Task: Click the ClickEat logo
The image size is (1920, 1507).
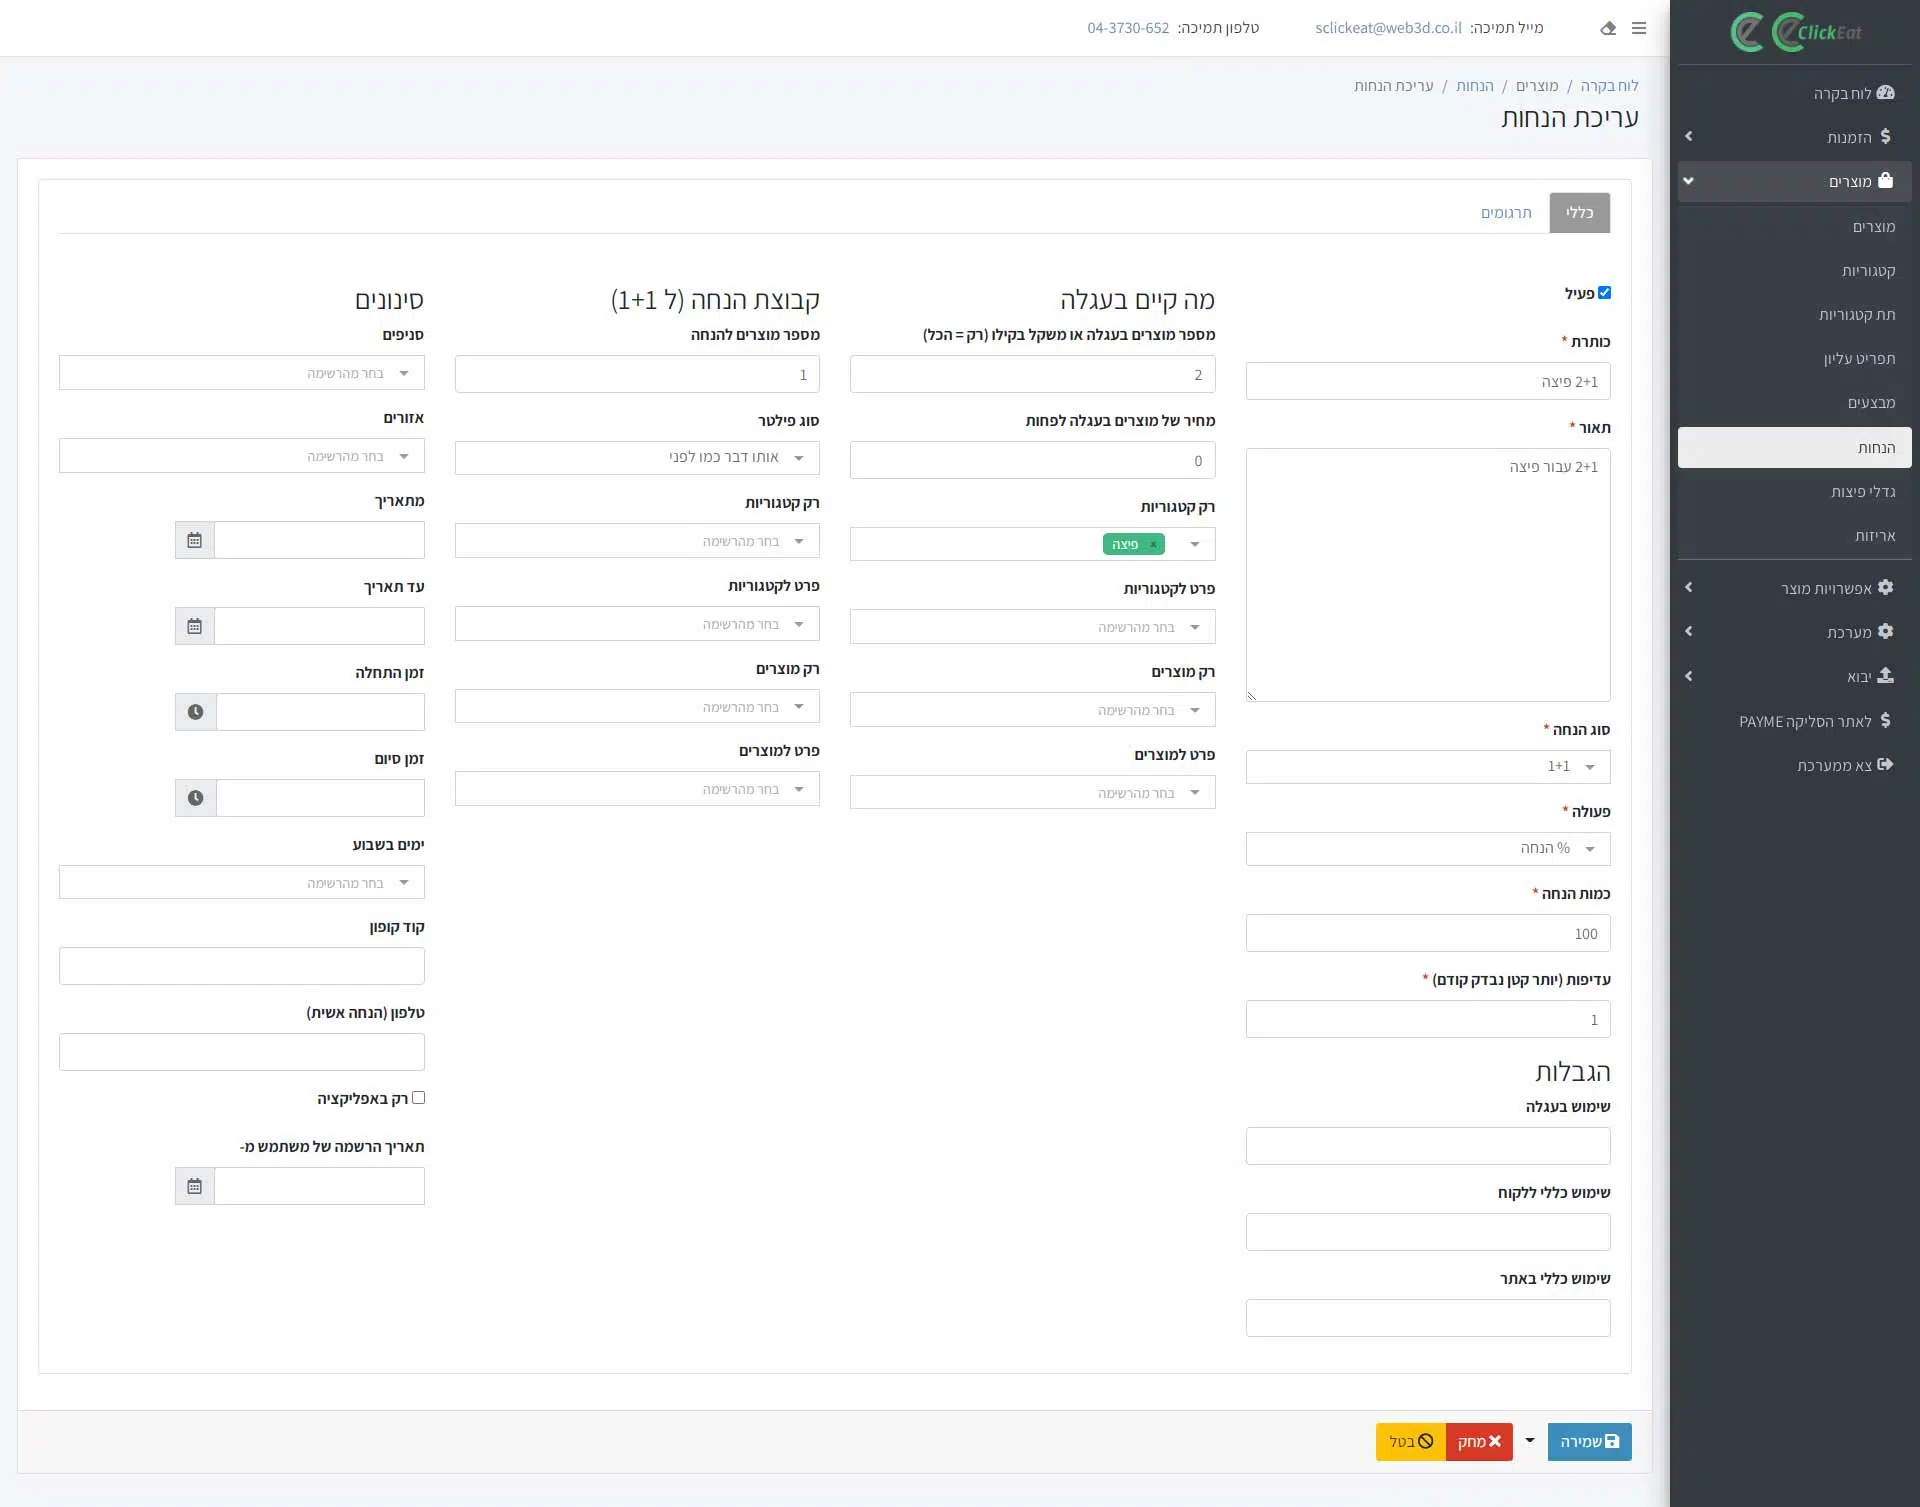Action: click(1796, 32)
